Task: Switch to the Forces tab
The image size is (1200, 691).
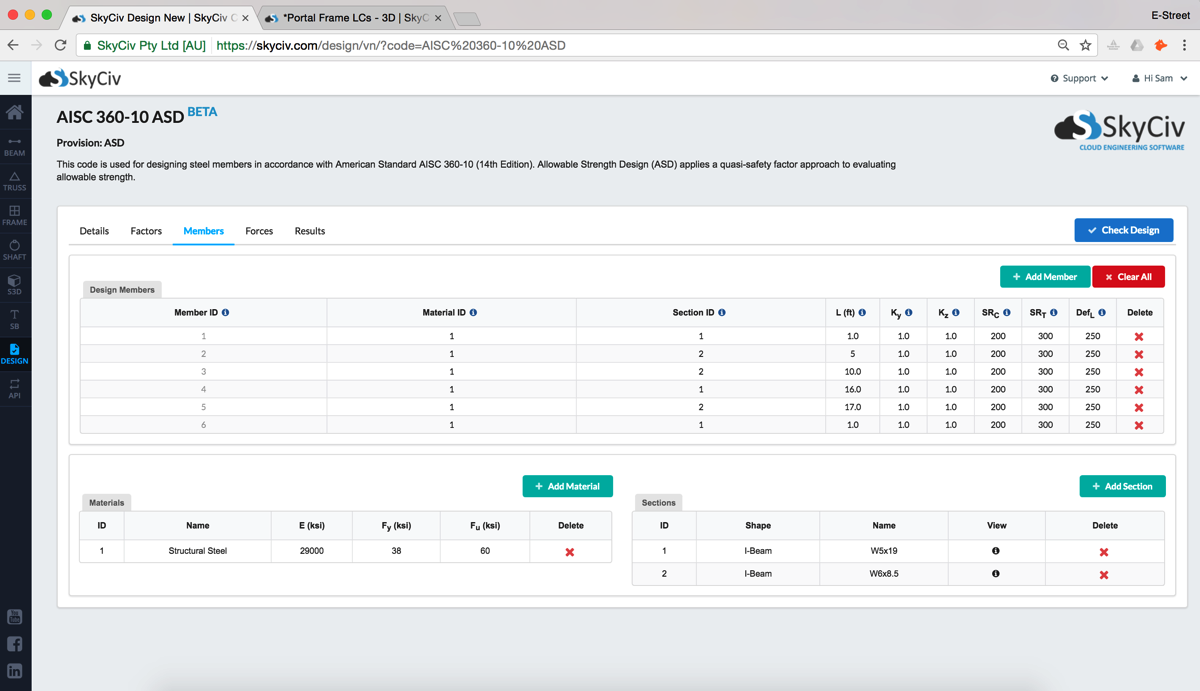Action: coord(259,231)
